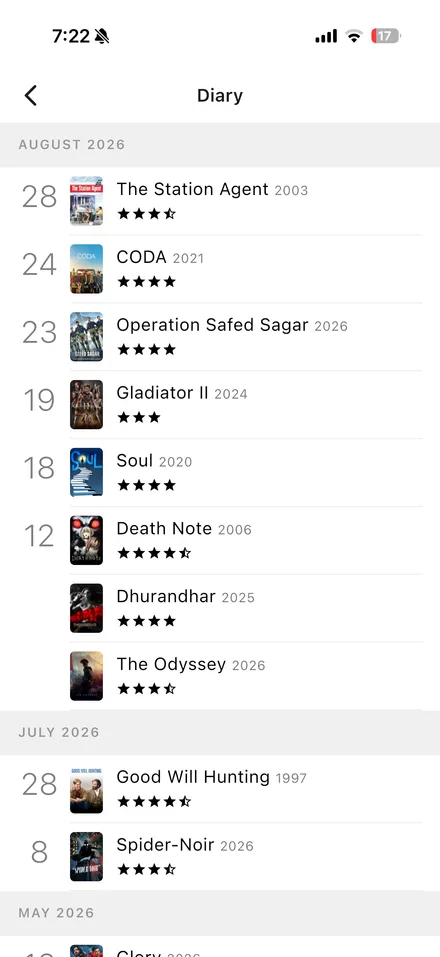Tap the Soul movie poster

(86, 472)
